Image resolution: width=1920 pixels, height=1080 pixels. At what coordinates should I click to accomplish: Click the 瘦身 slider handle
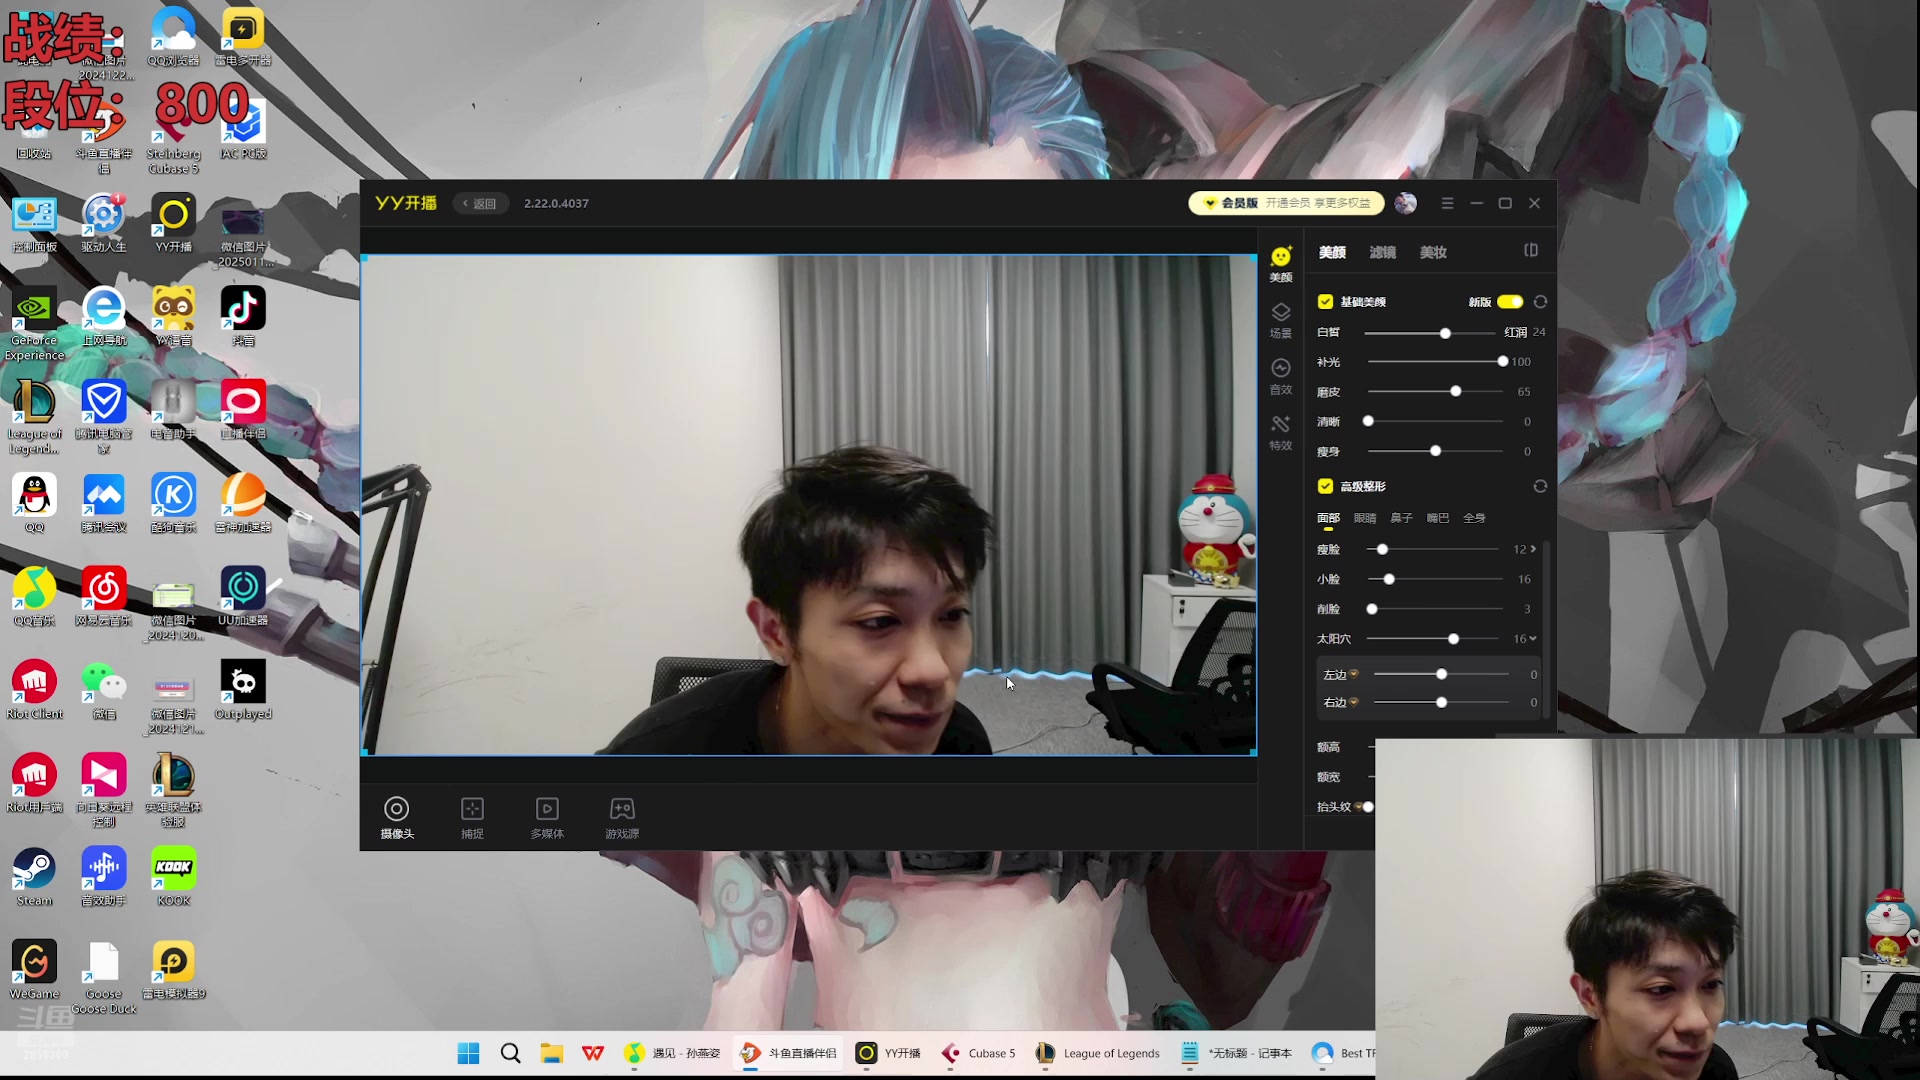[1436, 452]
